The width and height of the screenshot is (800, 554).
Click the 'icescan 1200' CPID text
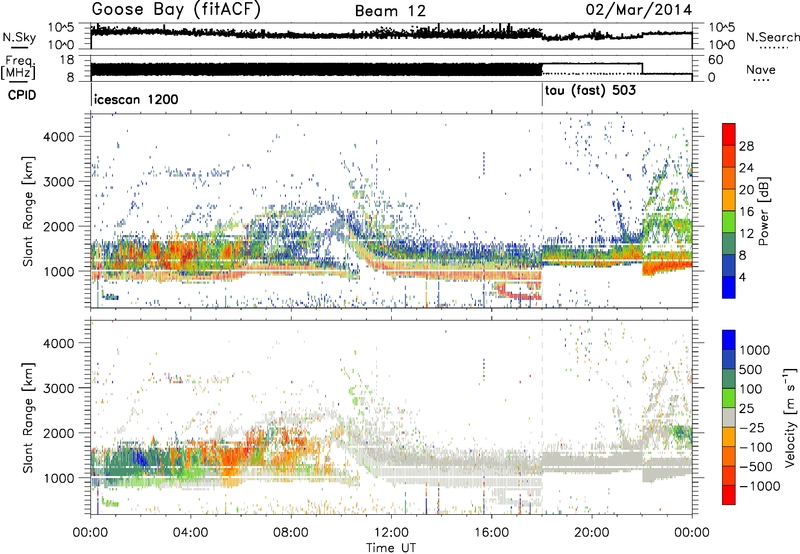tap(136, 99)
